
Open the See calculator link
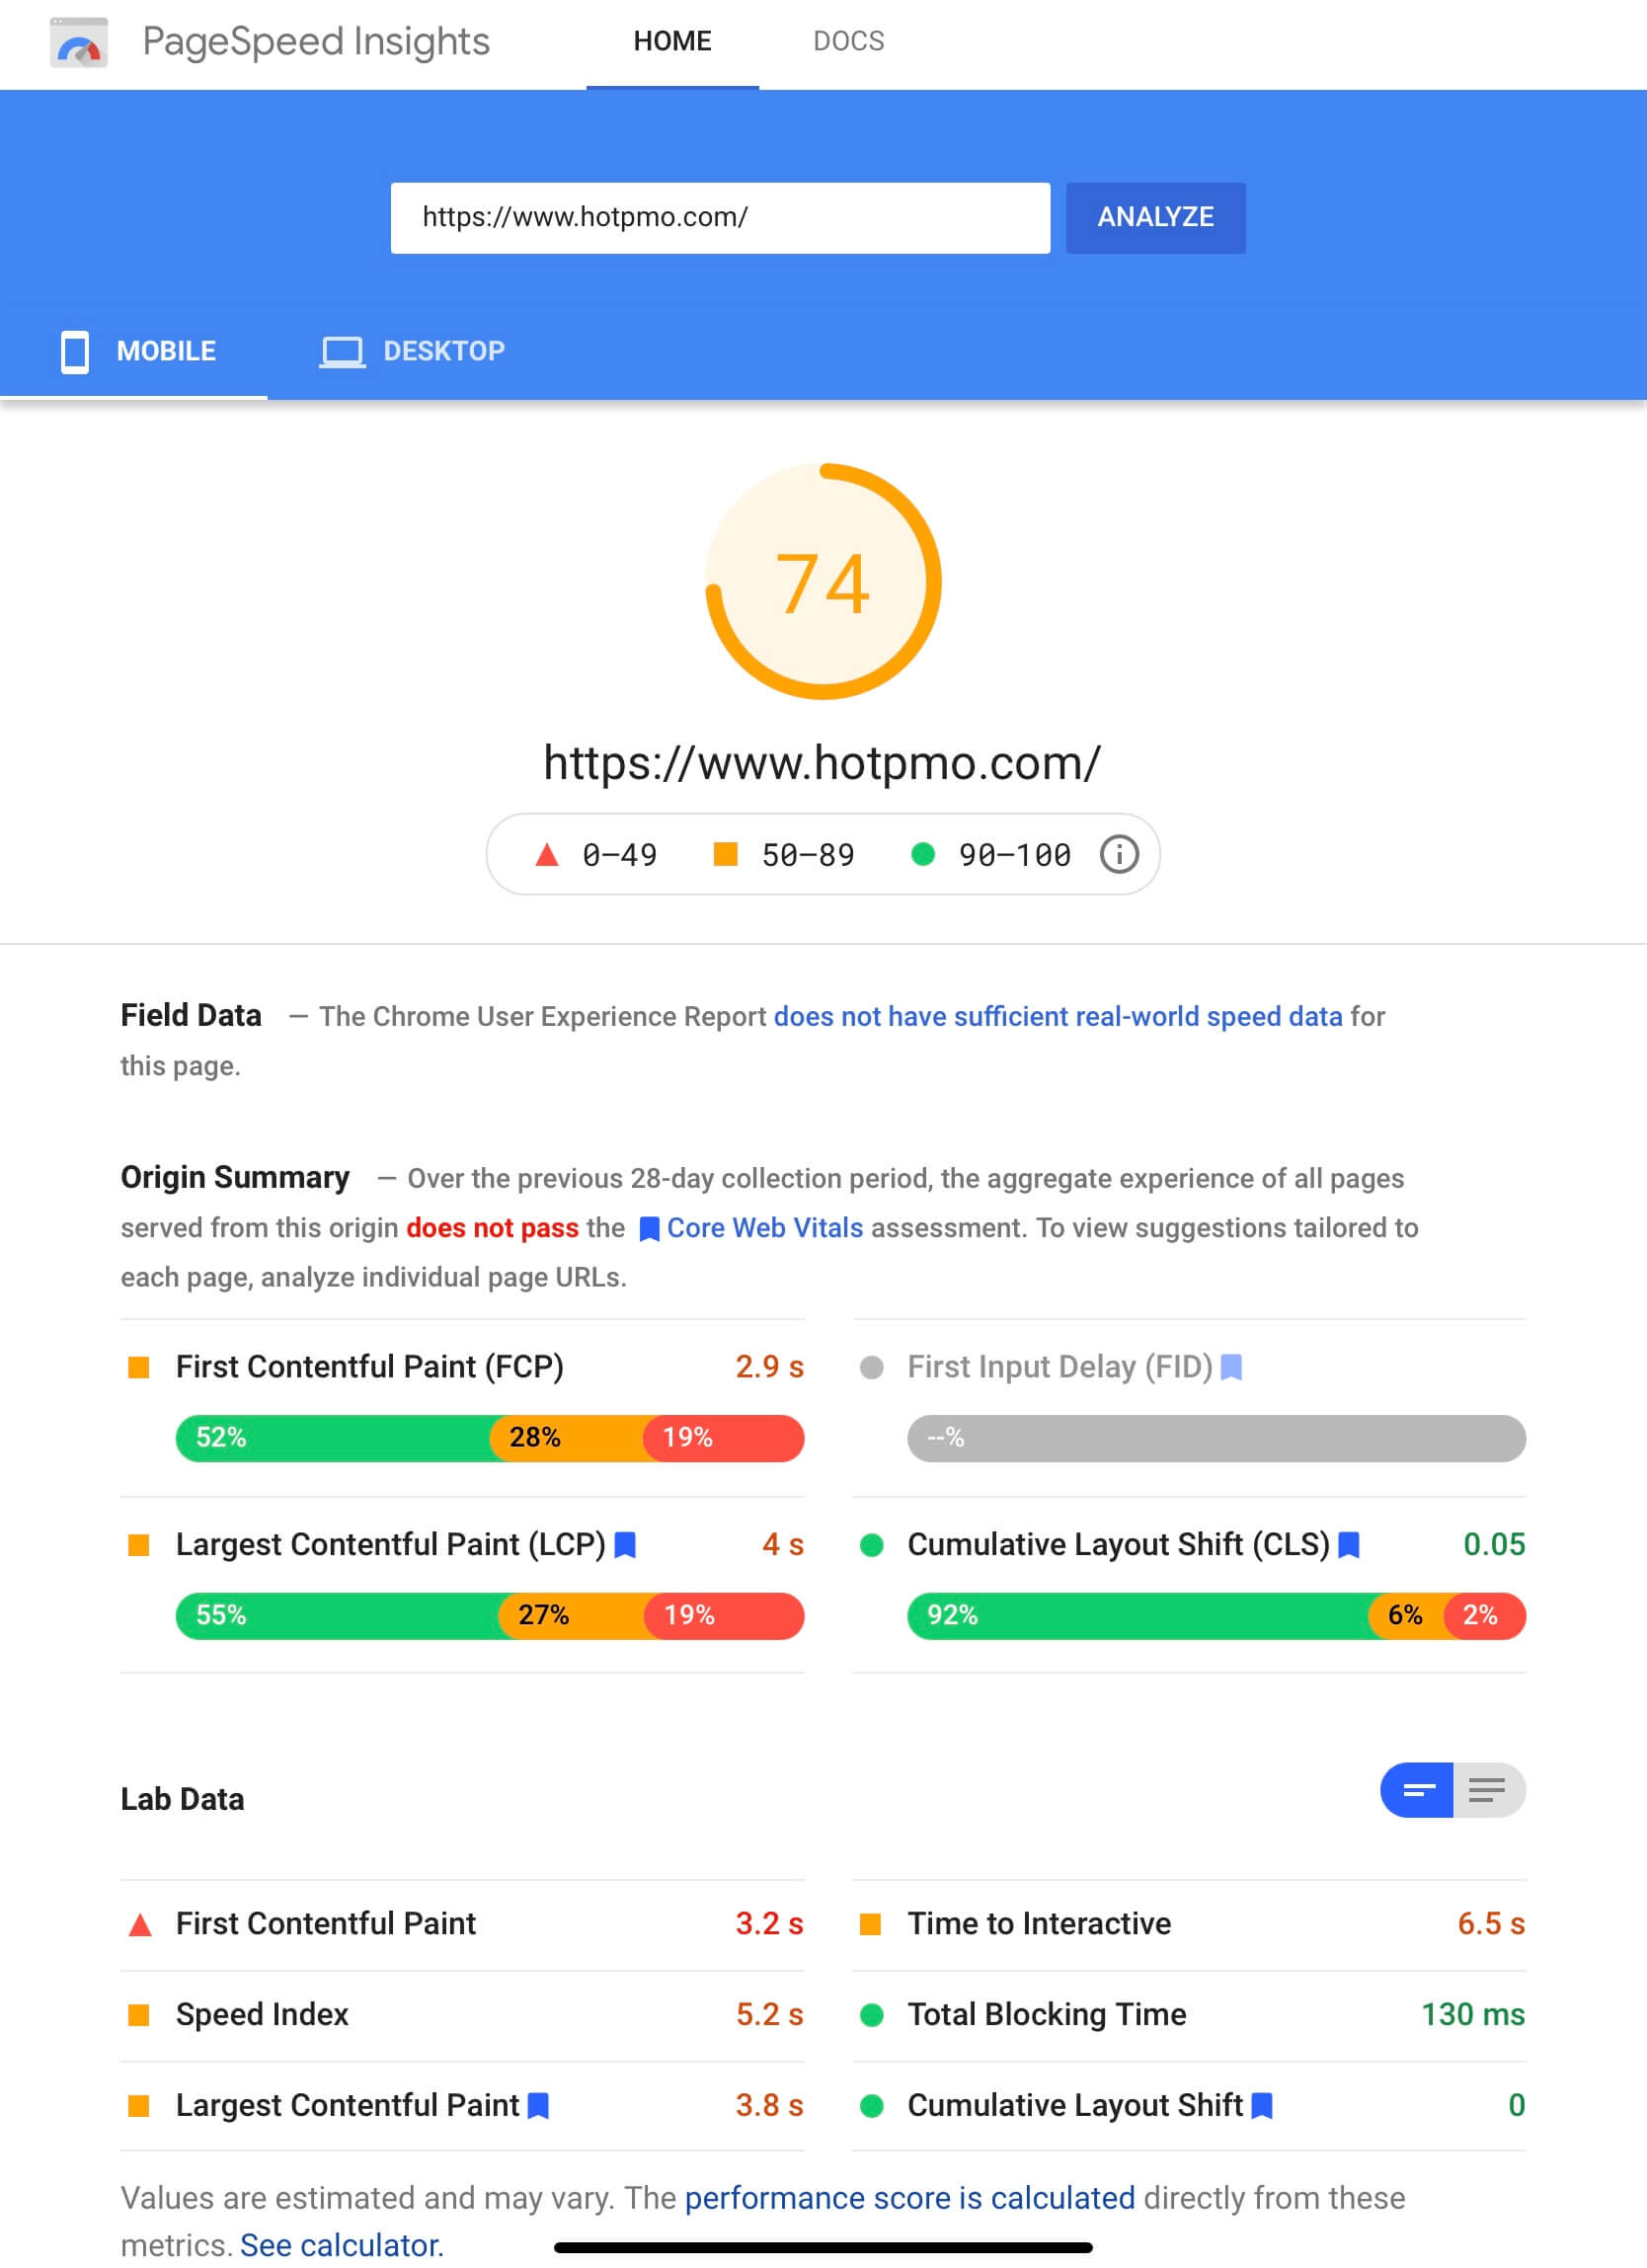click(341, 2245)
